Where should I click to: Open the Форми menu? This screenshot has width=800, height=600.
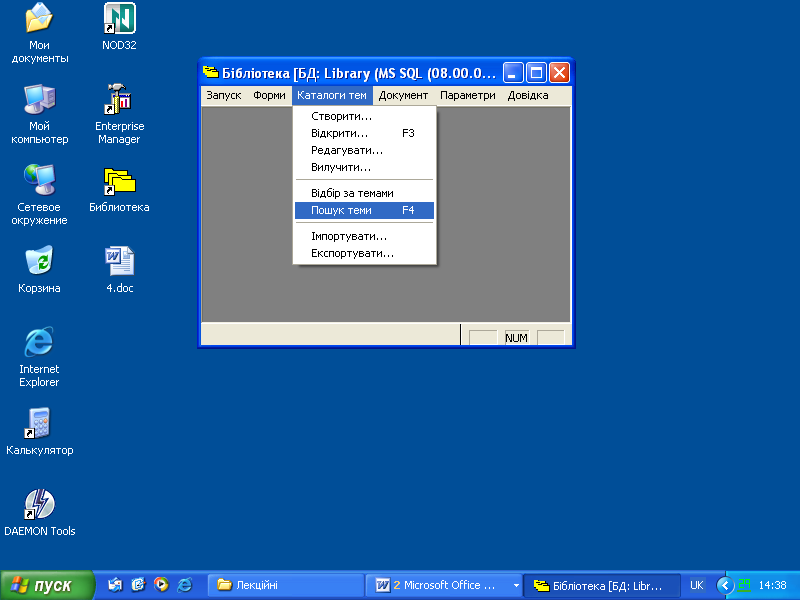pyautogui.click(x=269, y=95)
